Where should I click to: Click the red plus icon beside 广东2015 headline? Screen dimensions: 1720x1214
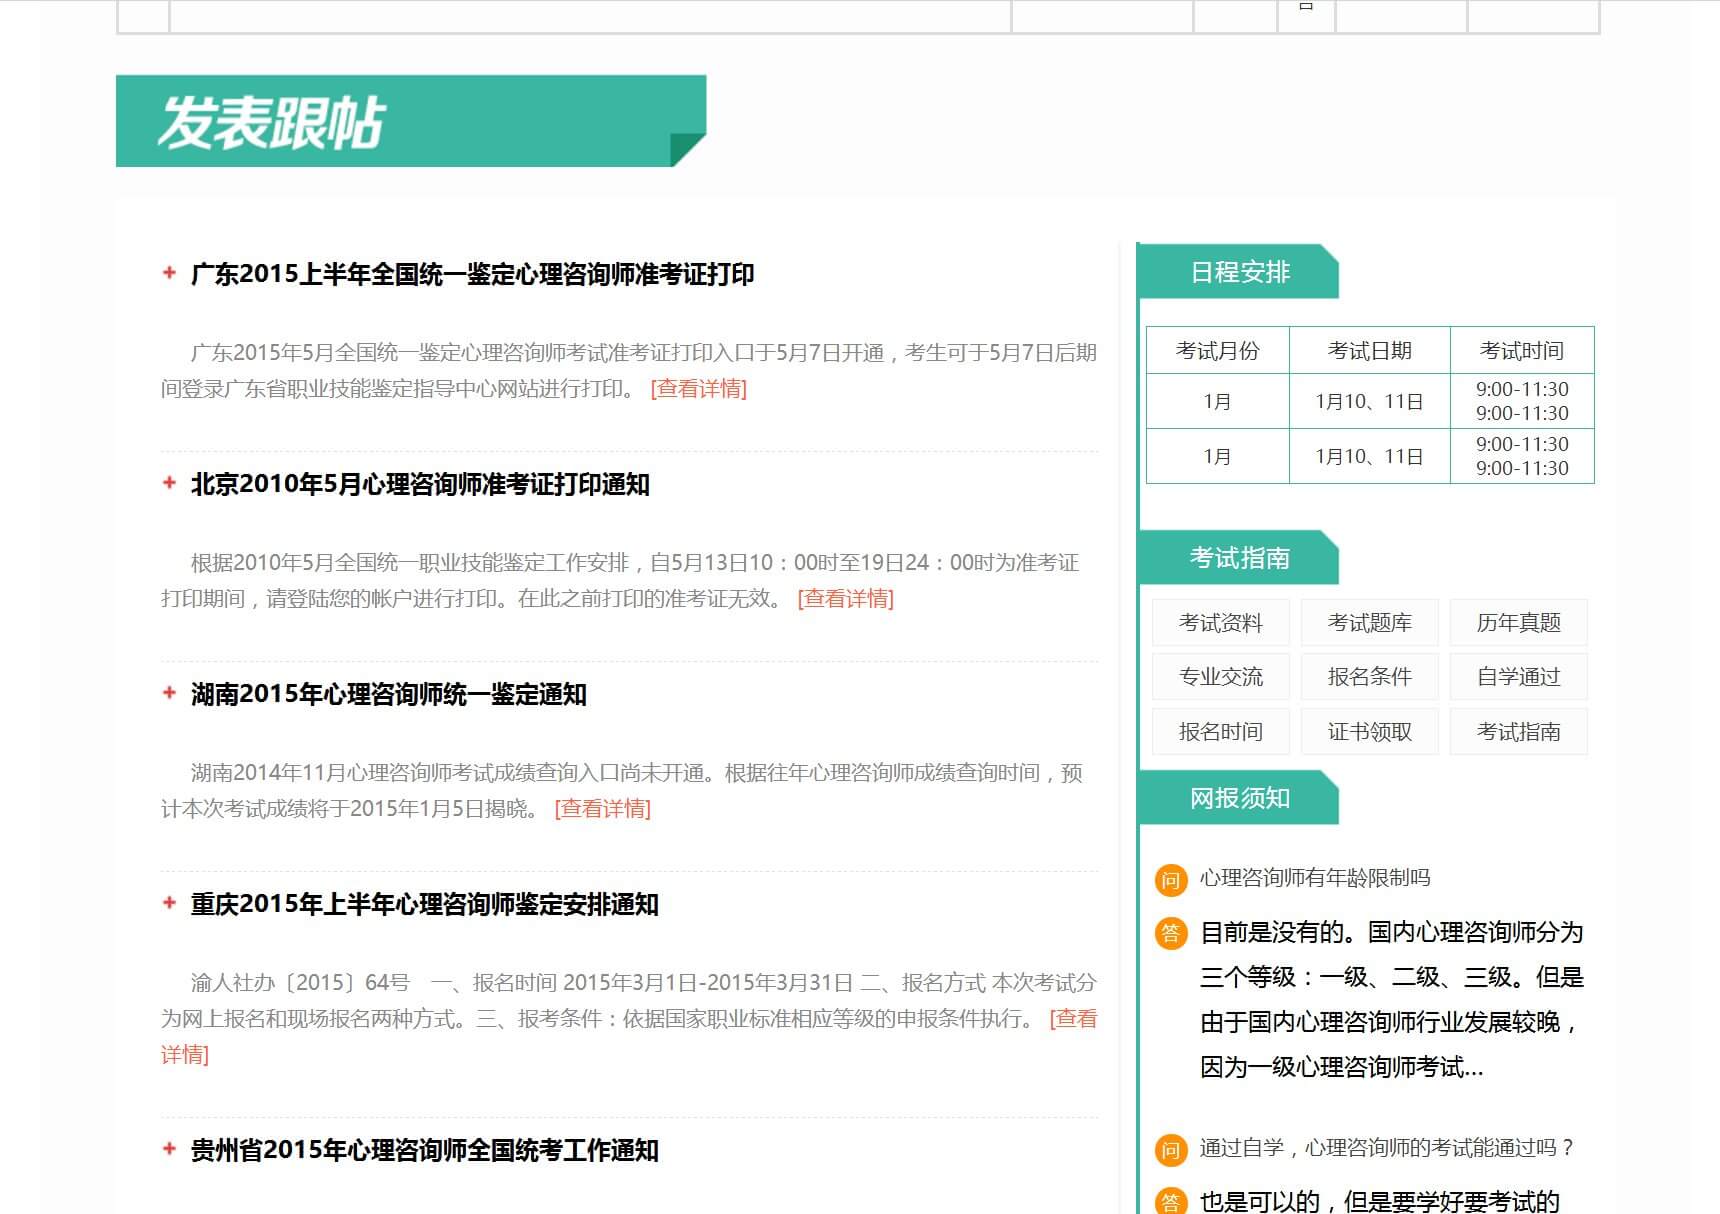click(169, 272)
